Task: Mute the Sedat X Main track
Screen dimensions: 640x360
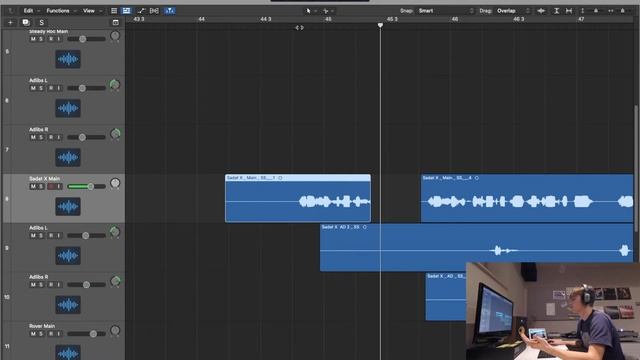Action: click(33, 187)
